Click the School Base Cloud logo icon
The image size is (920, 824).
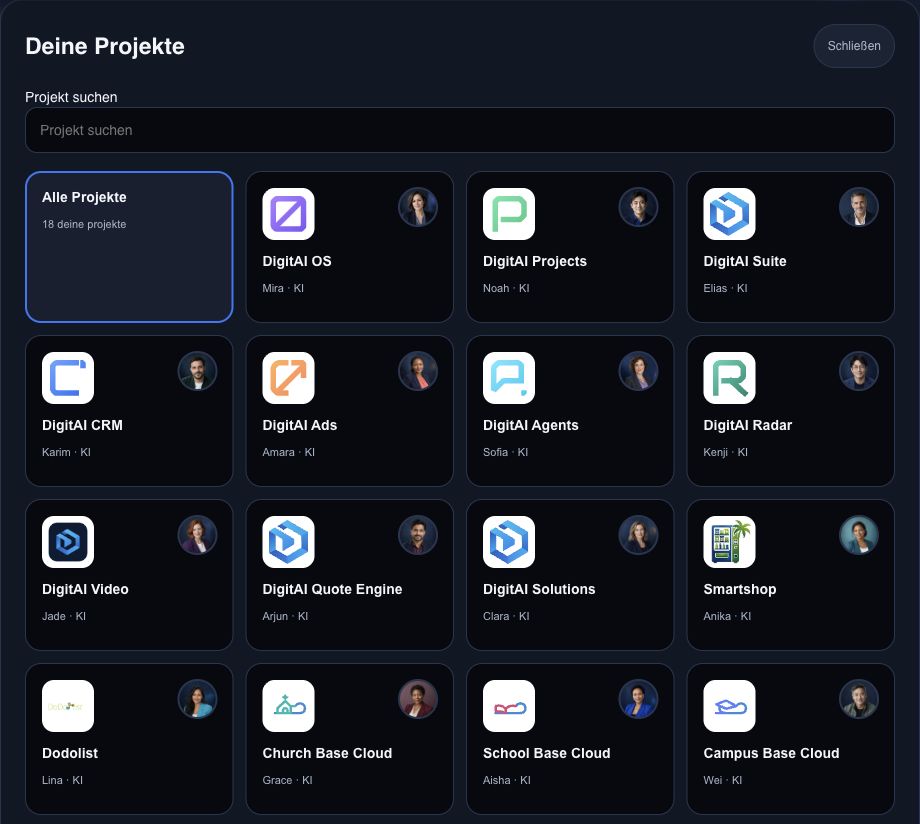[509, 706]
